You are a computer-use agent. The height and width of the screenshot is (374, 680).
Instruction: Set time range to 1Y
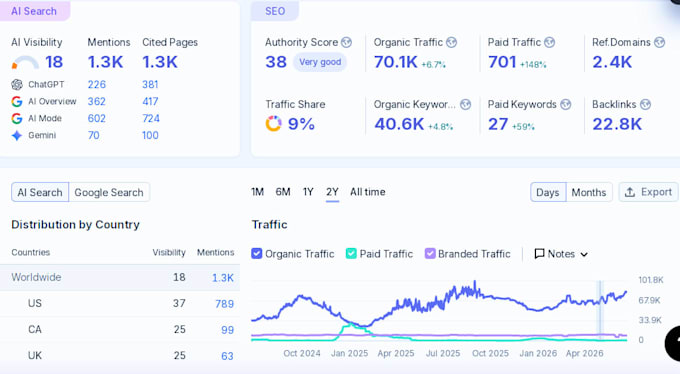(x=308, y=192)
